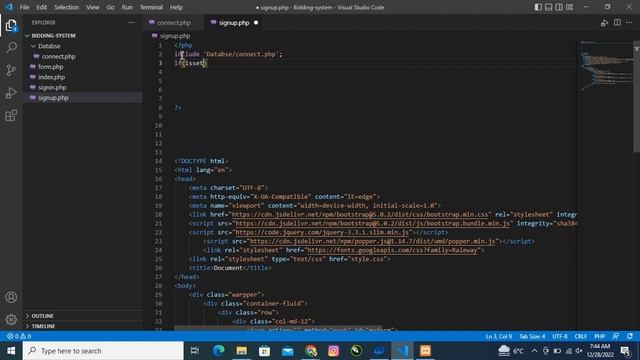Open the Edit menu
The width and height of the screenshot is (640, 360).
pos(42,7)
